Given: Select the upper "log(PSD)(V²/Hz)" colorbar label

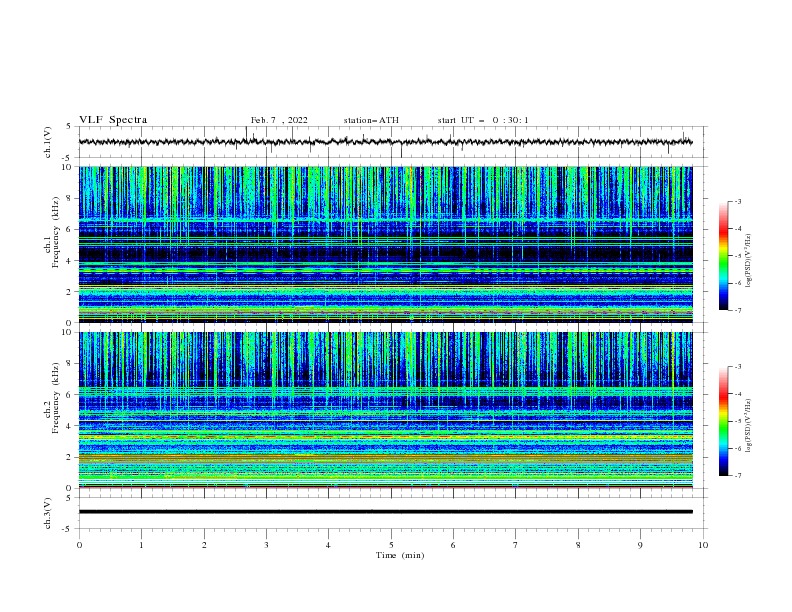Looking at the screenshot, I should point(749,261).
